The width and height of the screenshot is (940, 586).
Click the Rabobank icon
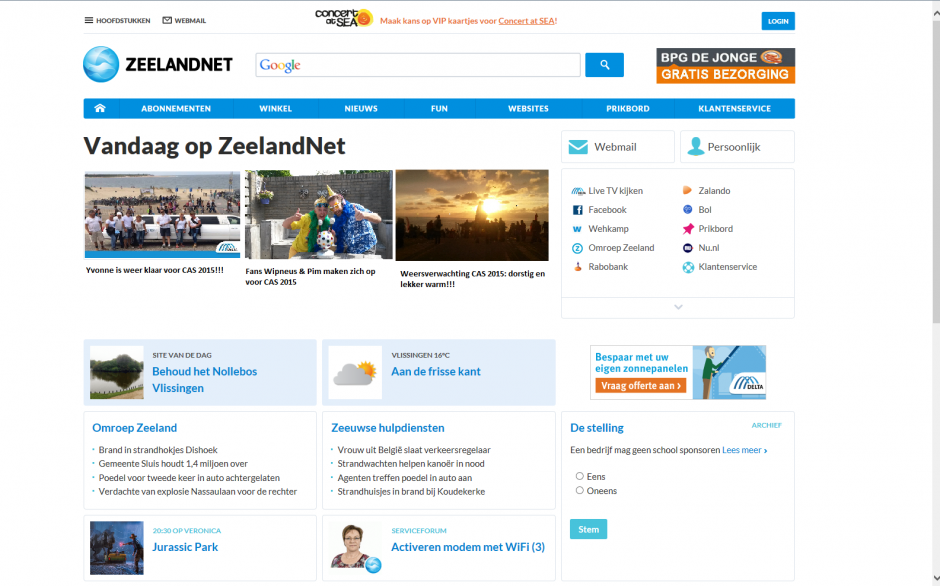coord(578,267)
